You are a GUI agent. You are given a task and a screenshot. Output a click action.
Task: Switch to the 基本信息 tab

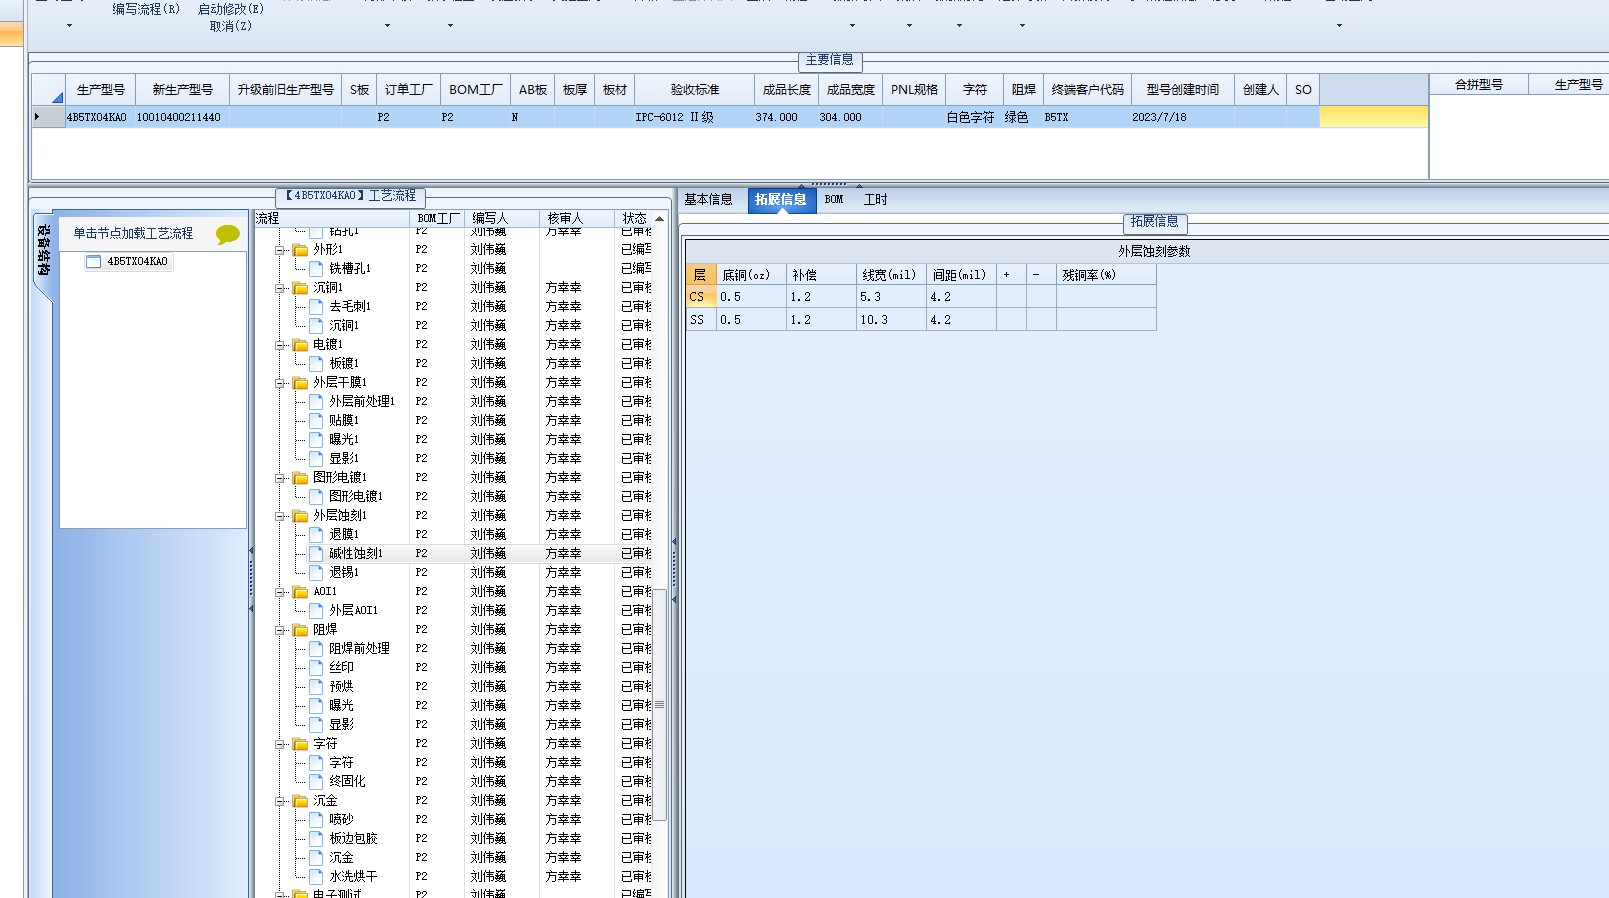point(708,200)
